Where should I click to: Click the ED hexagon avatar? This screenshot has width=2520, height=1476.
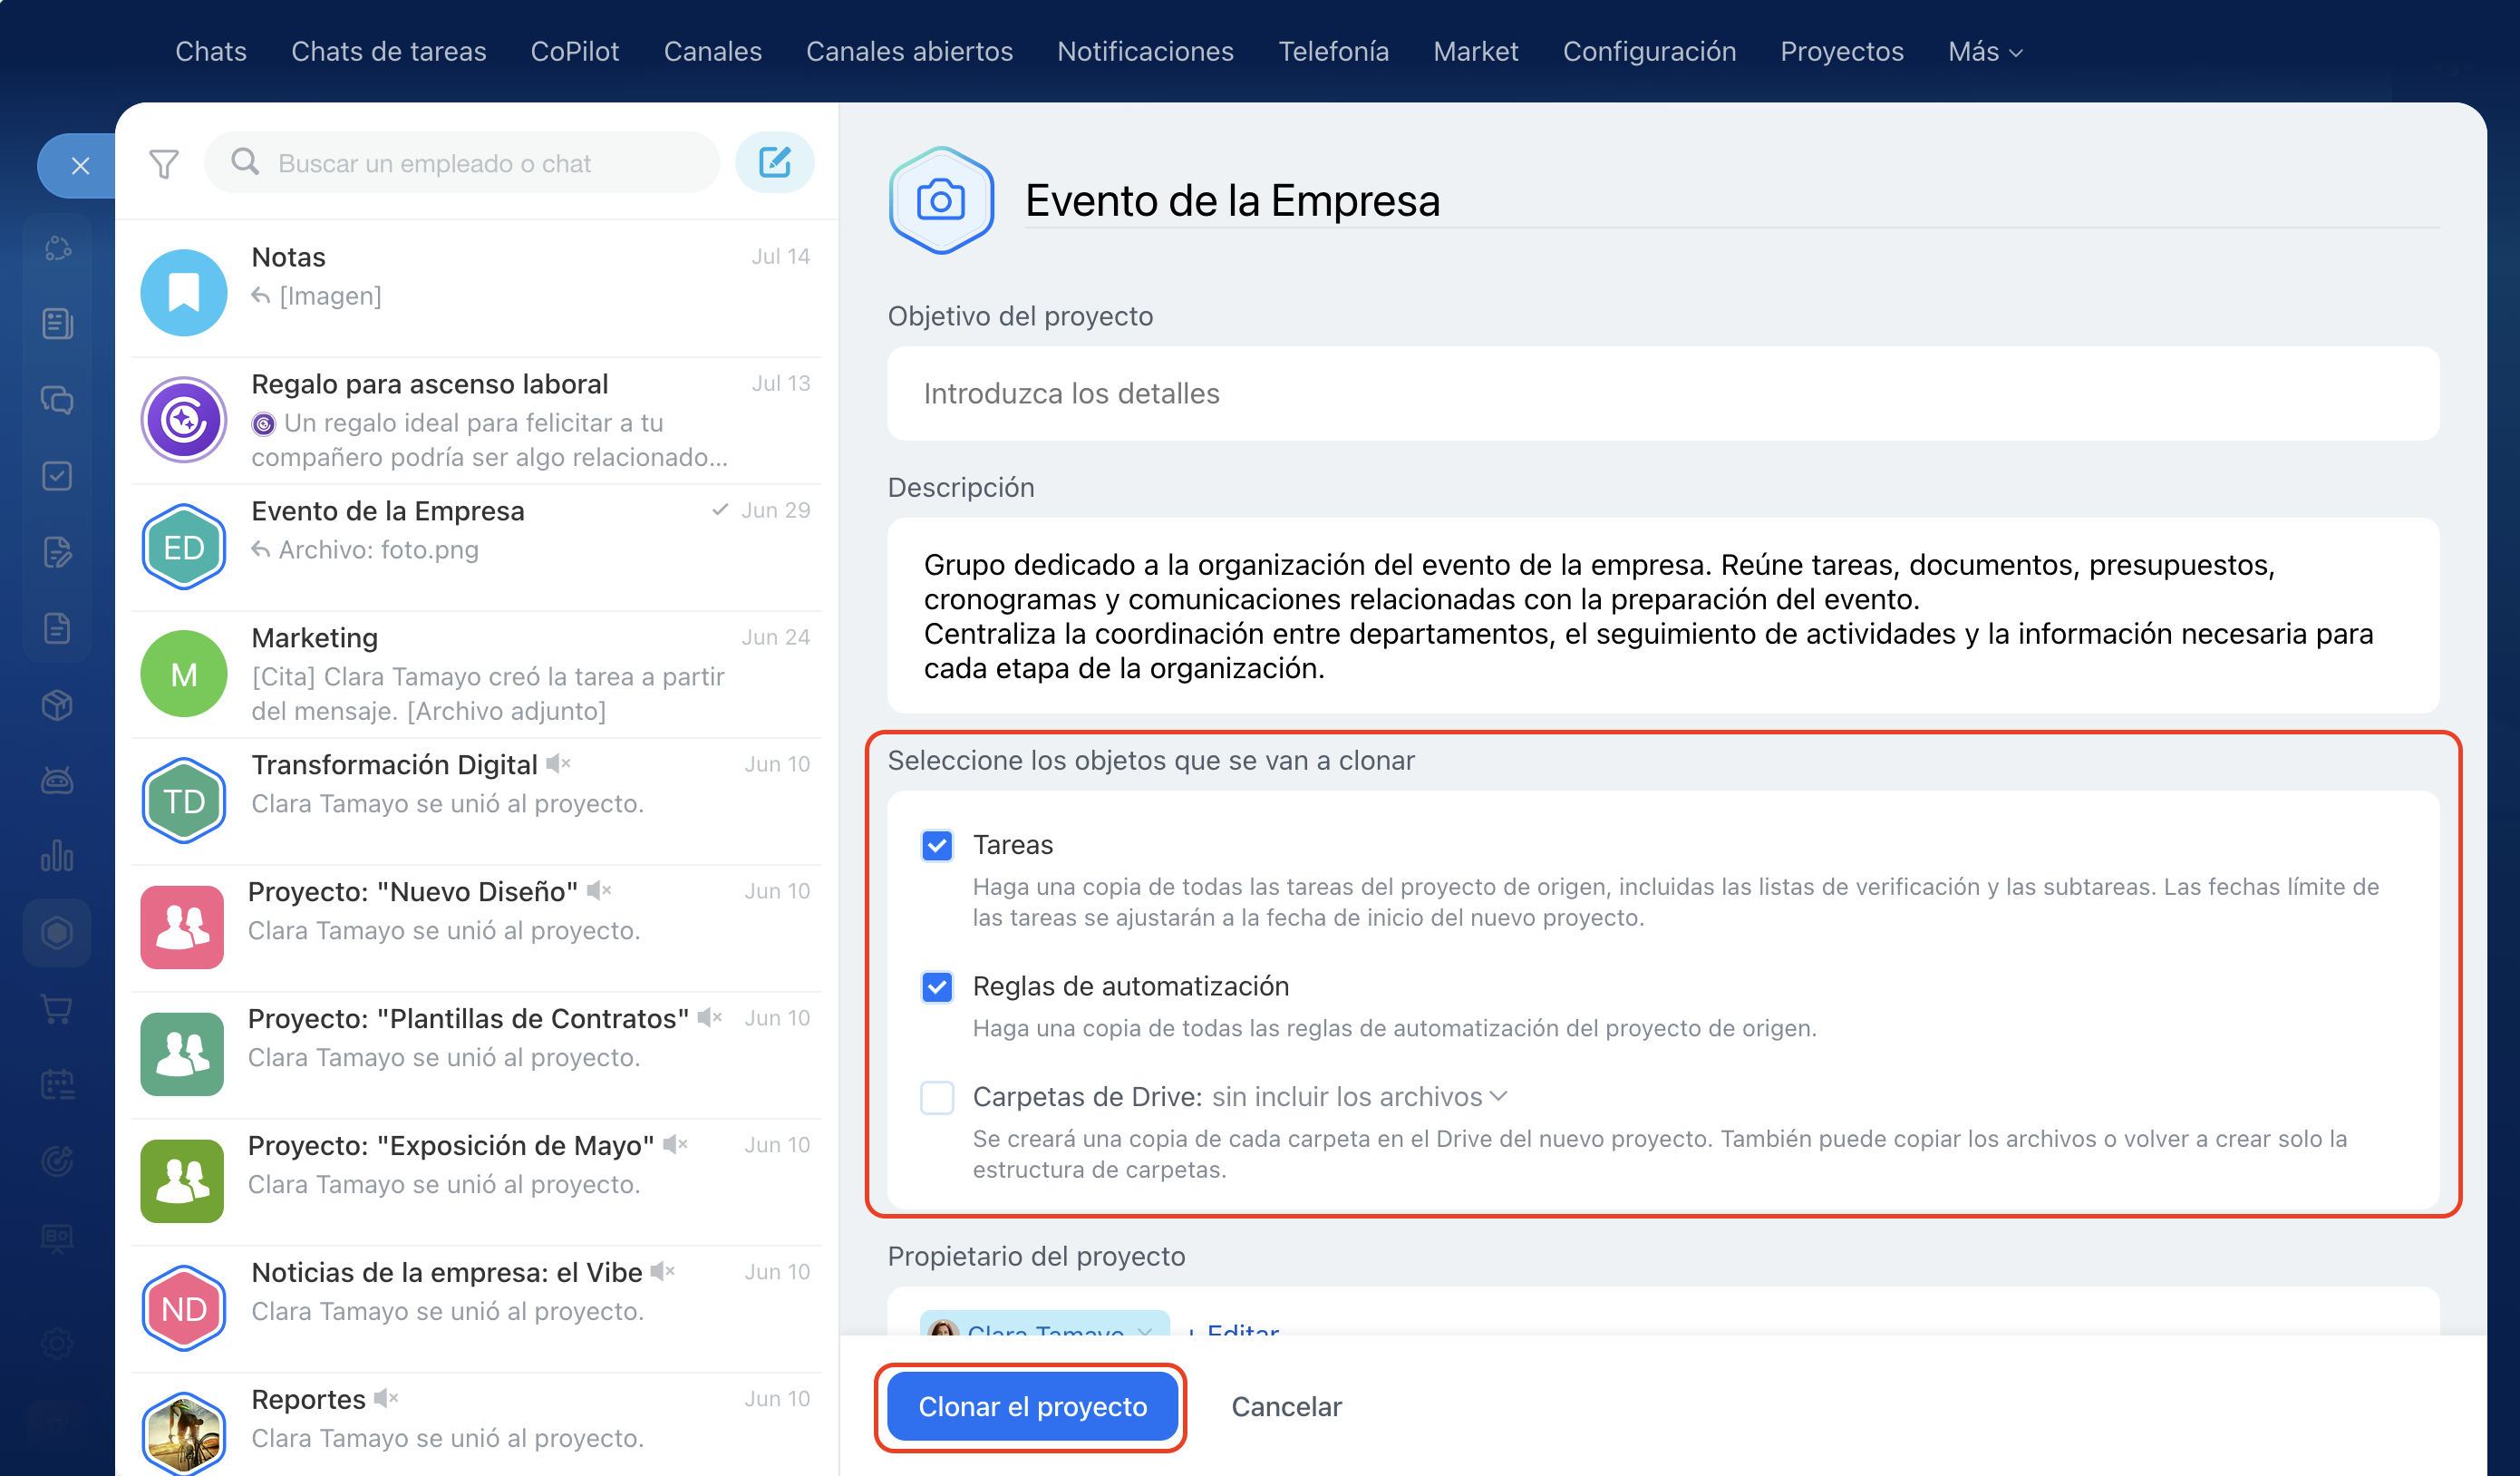184,546
